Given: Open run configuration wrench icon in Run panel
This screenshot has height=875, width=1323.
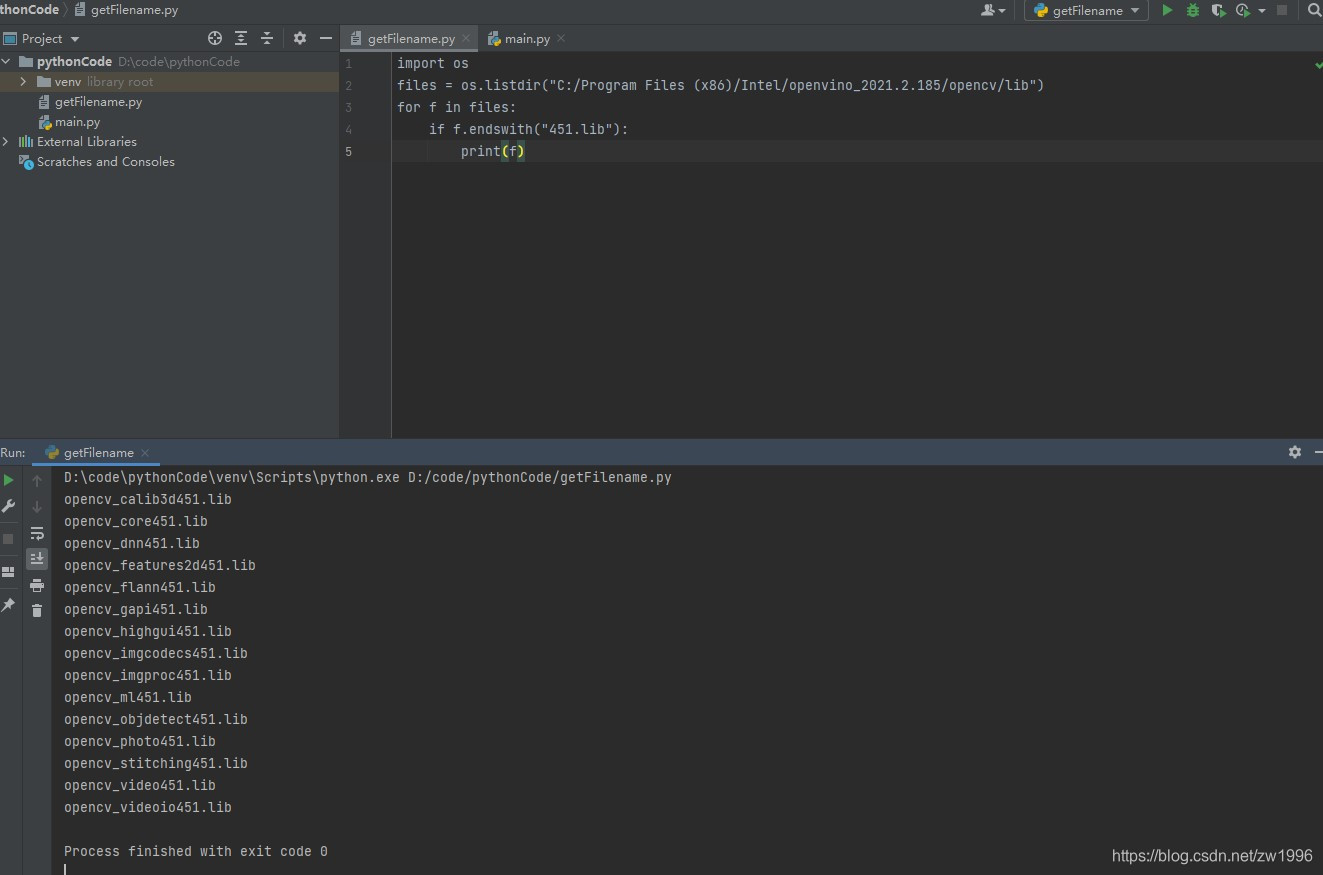Looking at the screenshot, I should coord(9,506).
